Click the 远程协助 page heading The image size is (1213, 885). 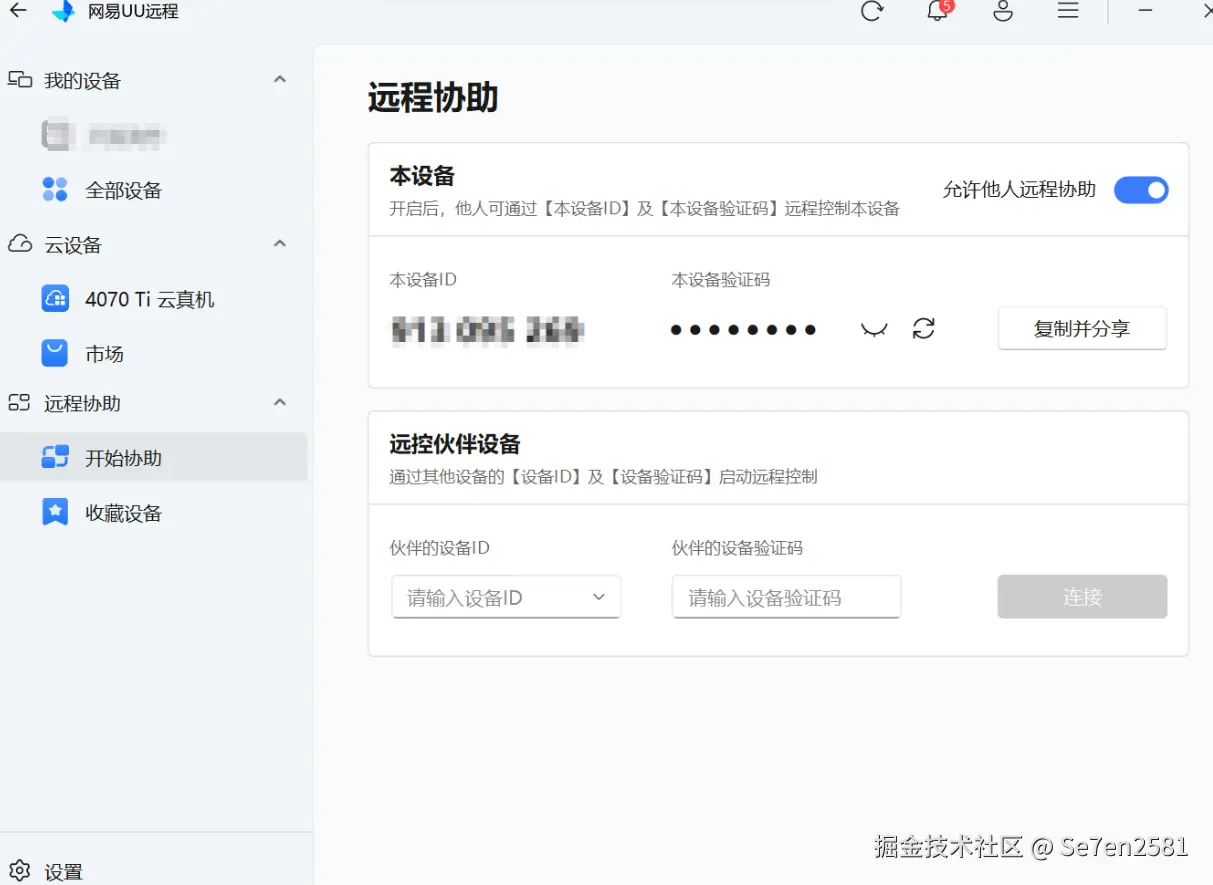pyautogui.click(x=433, y=98)
